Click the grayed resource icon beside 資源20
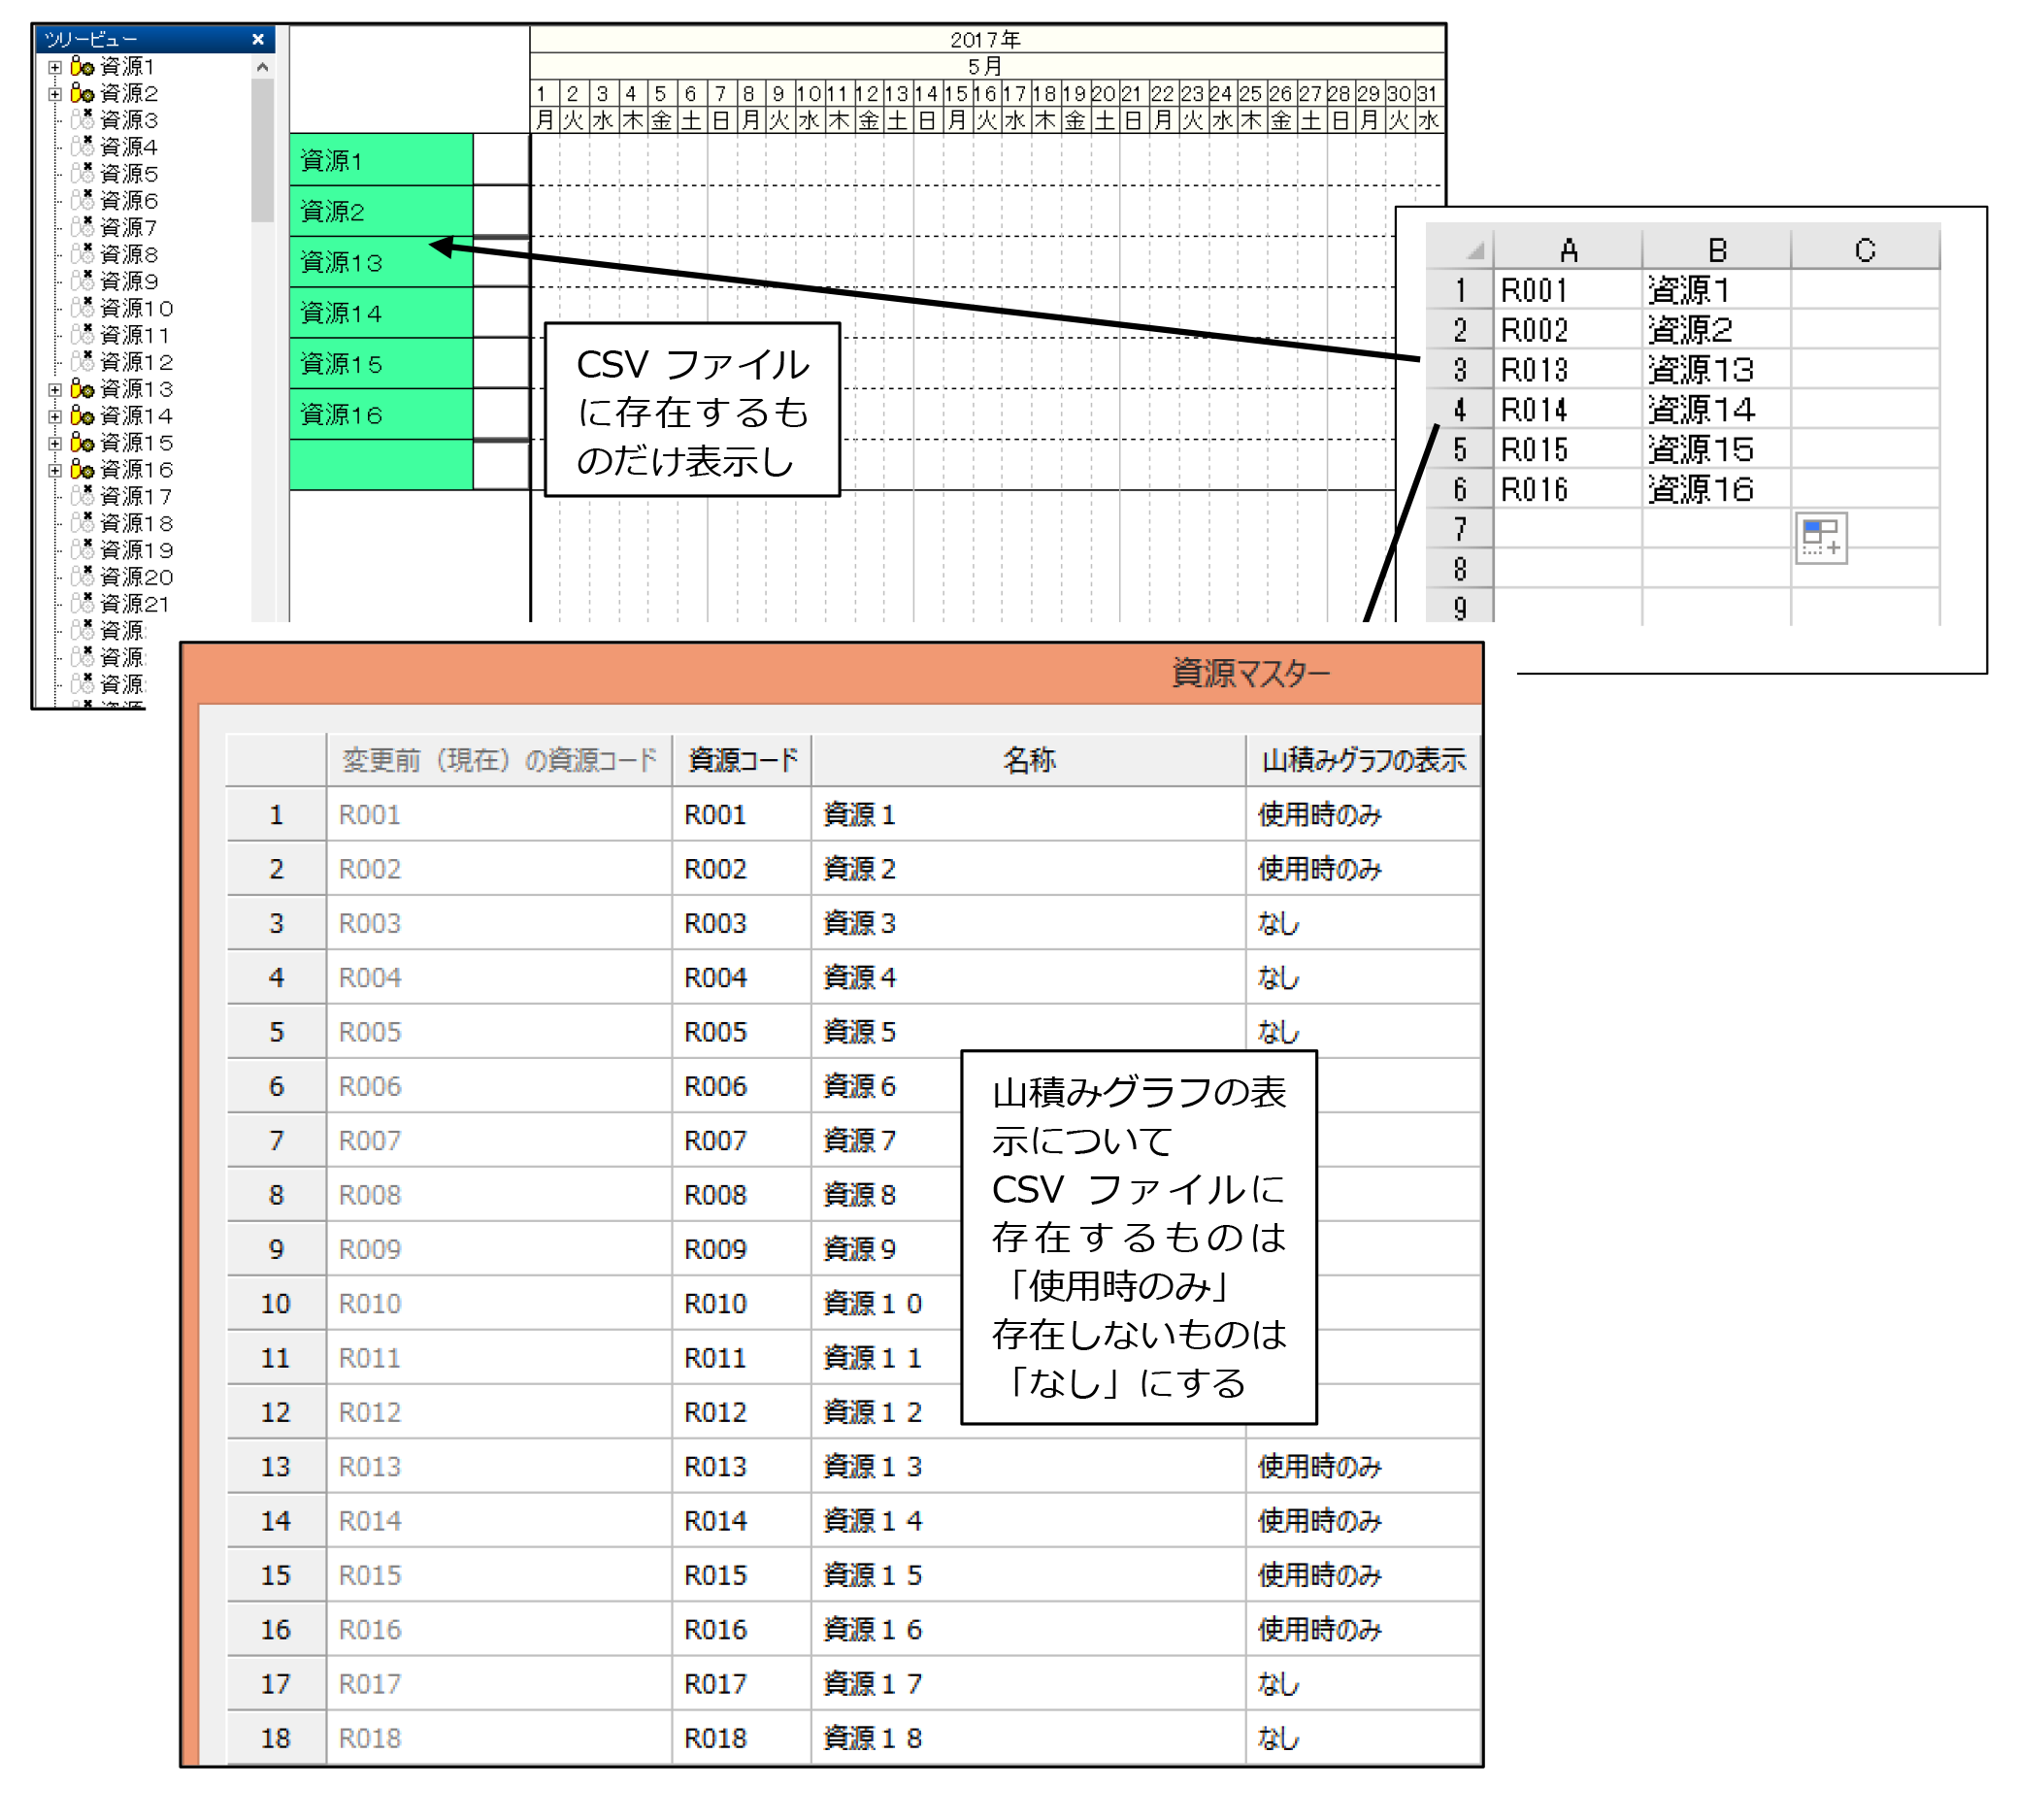The width and height of the screenshot is (2018, 1820). [82, 577]
